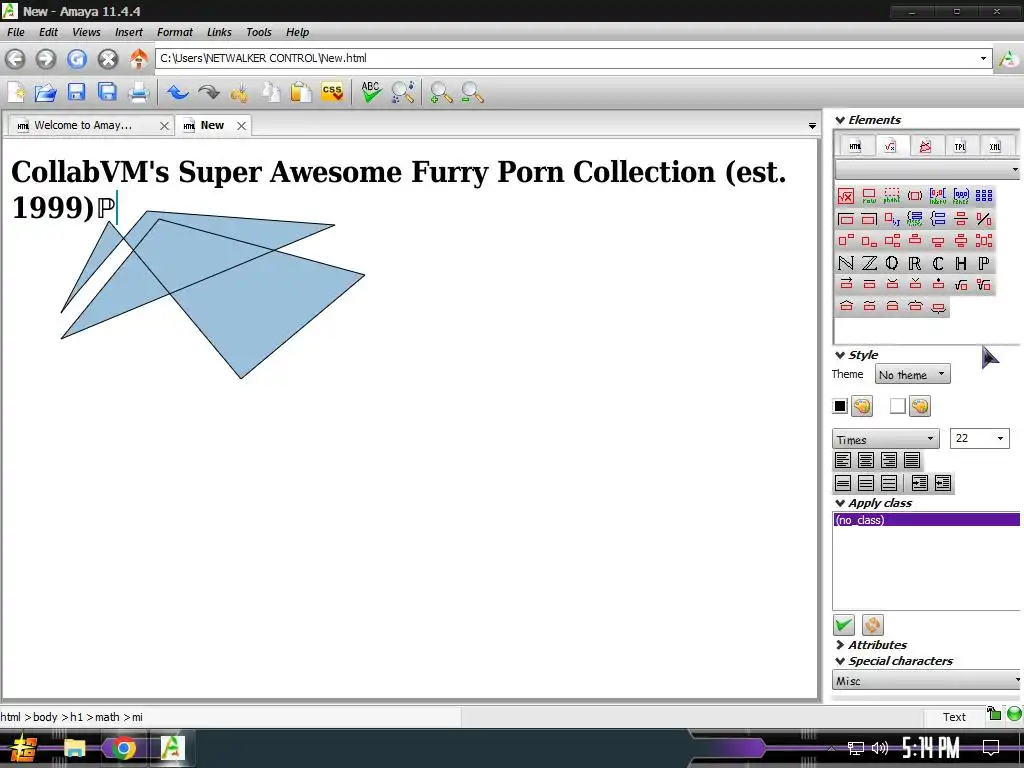Toggle justified text alignment
The width and height of the screenshot is (1024, 768).
tap(912, 460)
